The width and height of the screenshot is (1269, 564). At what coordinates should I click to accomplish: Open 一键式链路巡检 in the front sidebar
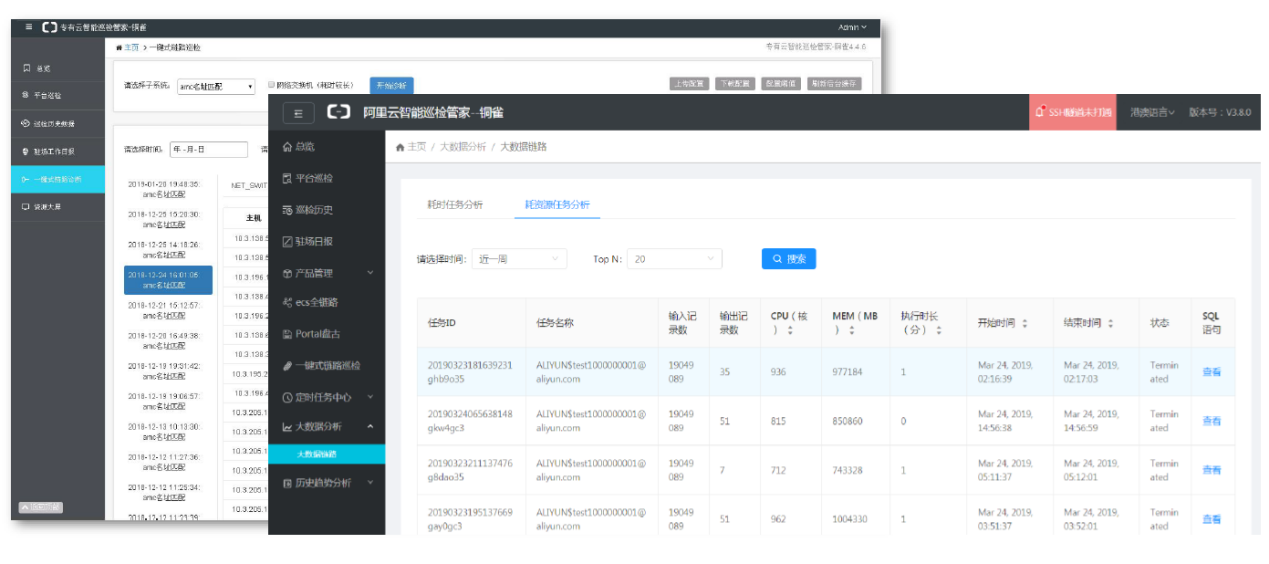321,366
